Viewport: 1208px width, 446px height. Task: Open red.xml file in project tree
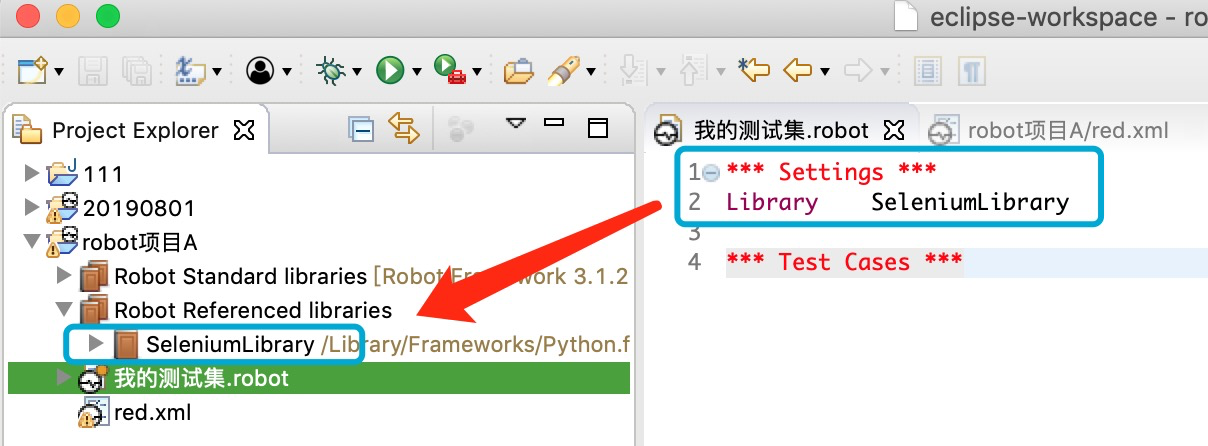point(151,412)
